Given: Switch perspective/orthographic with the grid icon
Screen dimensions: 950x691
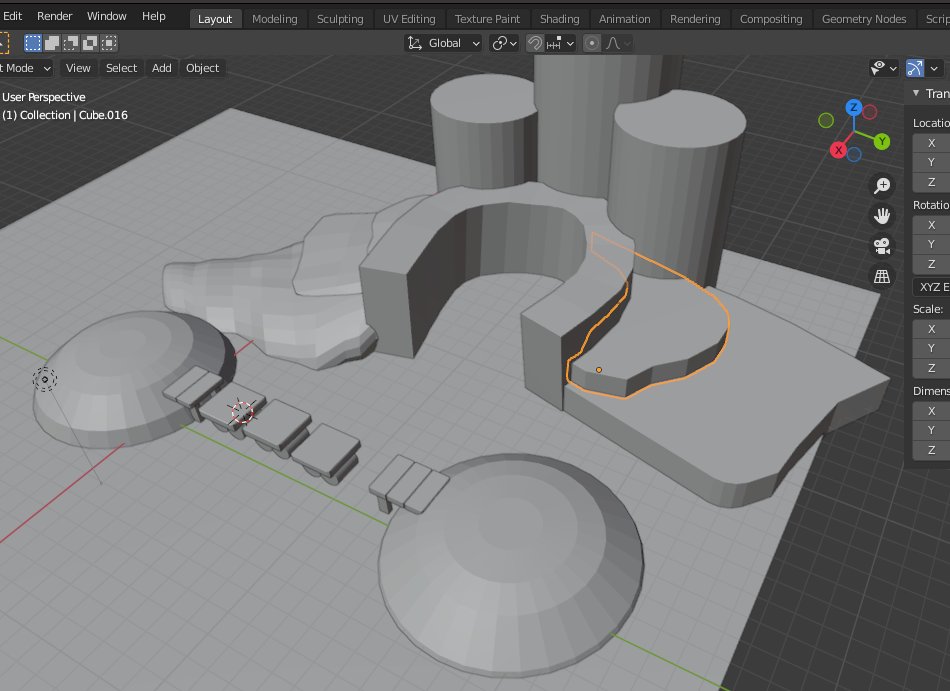Looking at the screenshot, I should tap(882, 277).
